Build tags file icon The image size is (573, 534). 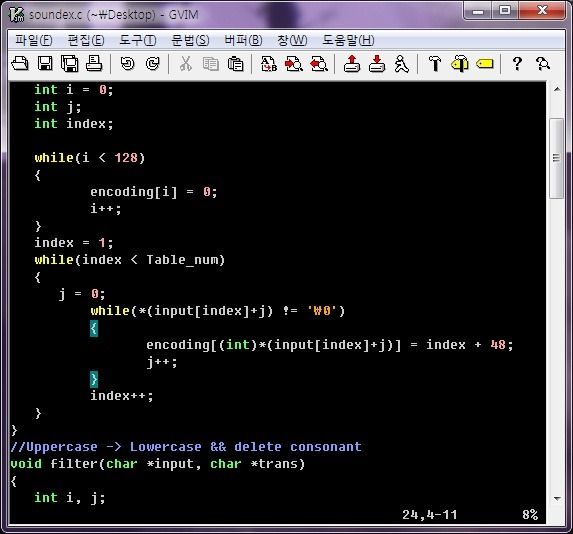pyautogui.click(x=460, y=64)
